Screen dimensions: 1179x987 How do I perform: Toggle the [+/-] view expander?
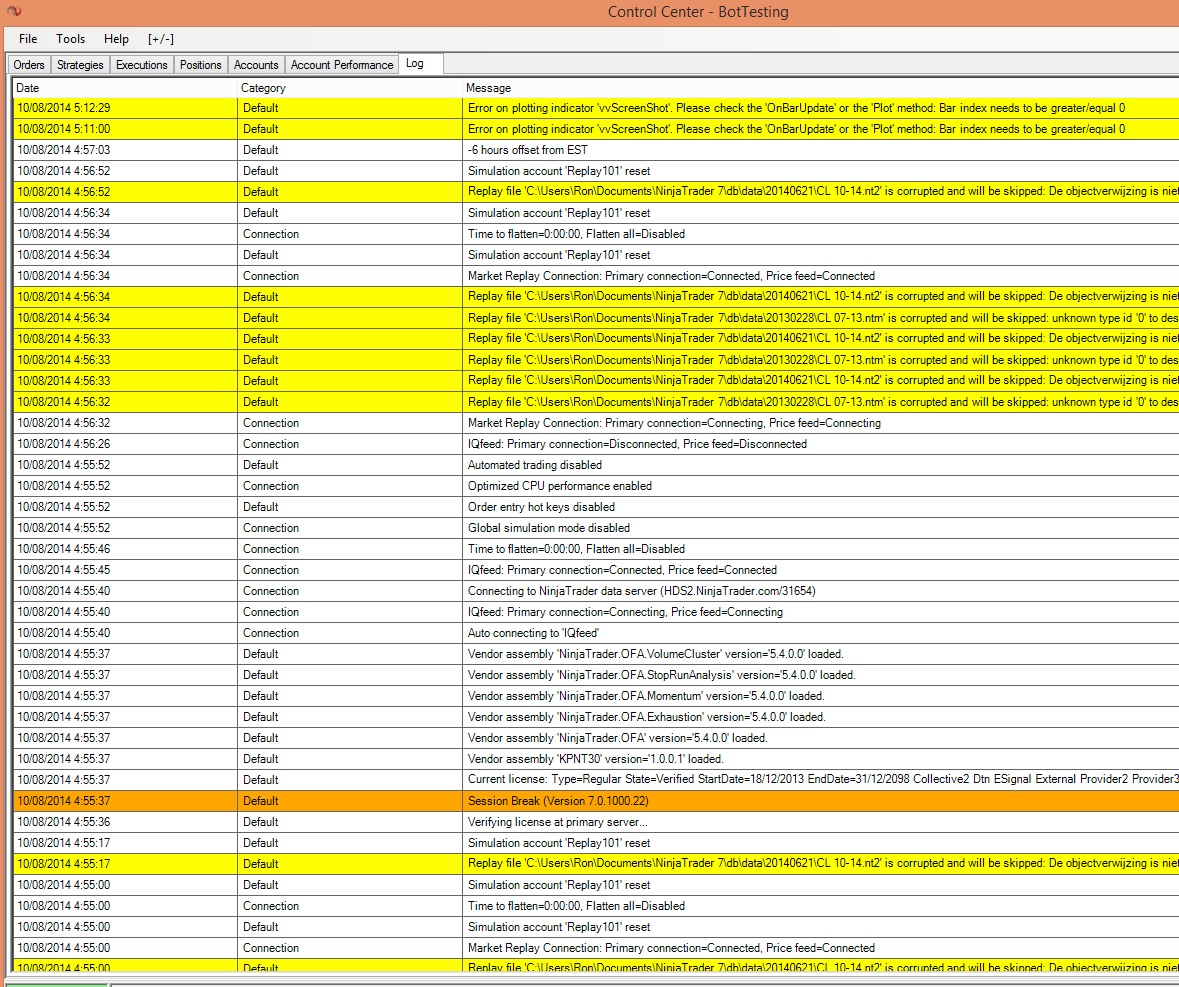(x=161, y=39)
